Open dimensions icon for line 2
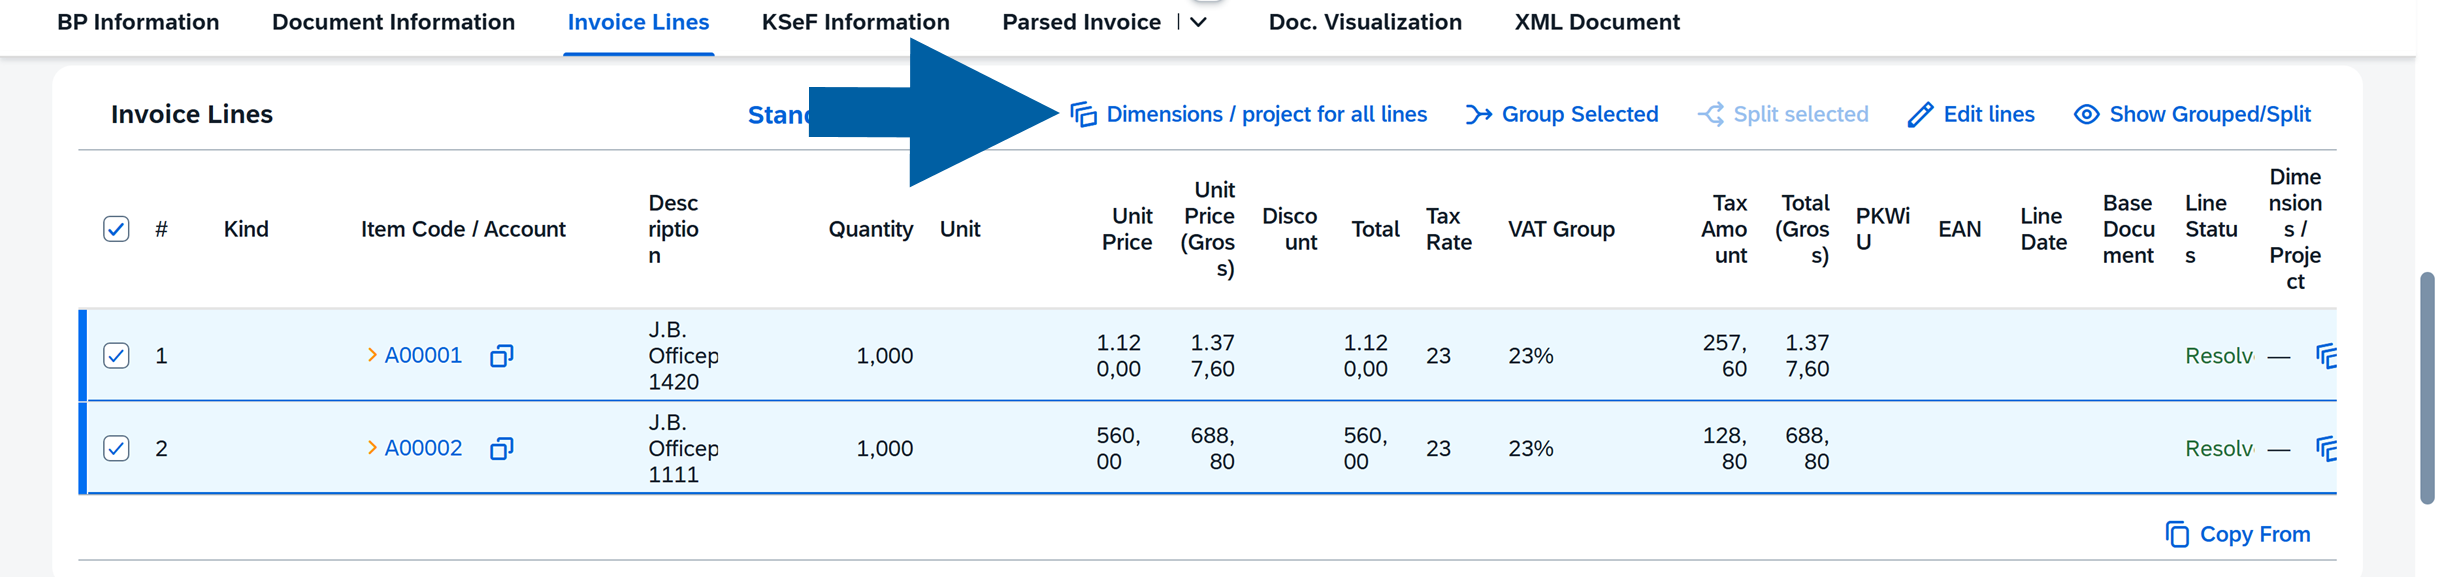The height and width of the screenshot is (577, 2440). pyautogui.click(x=2326, y=448)
